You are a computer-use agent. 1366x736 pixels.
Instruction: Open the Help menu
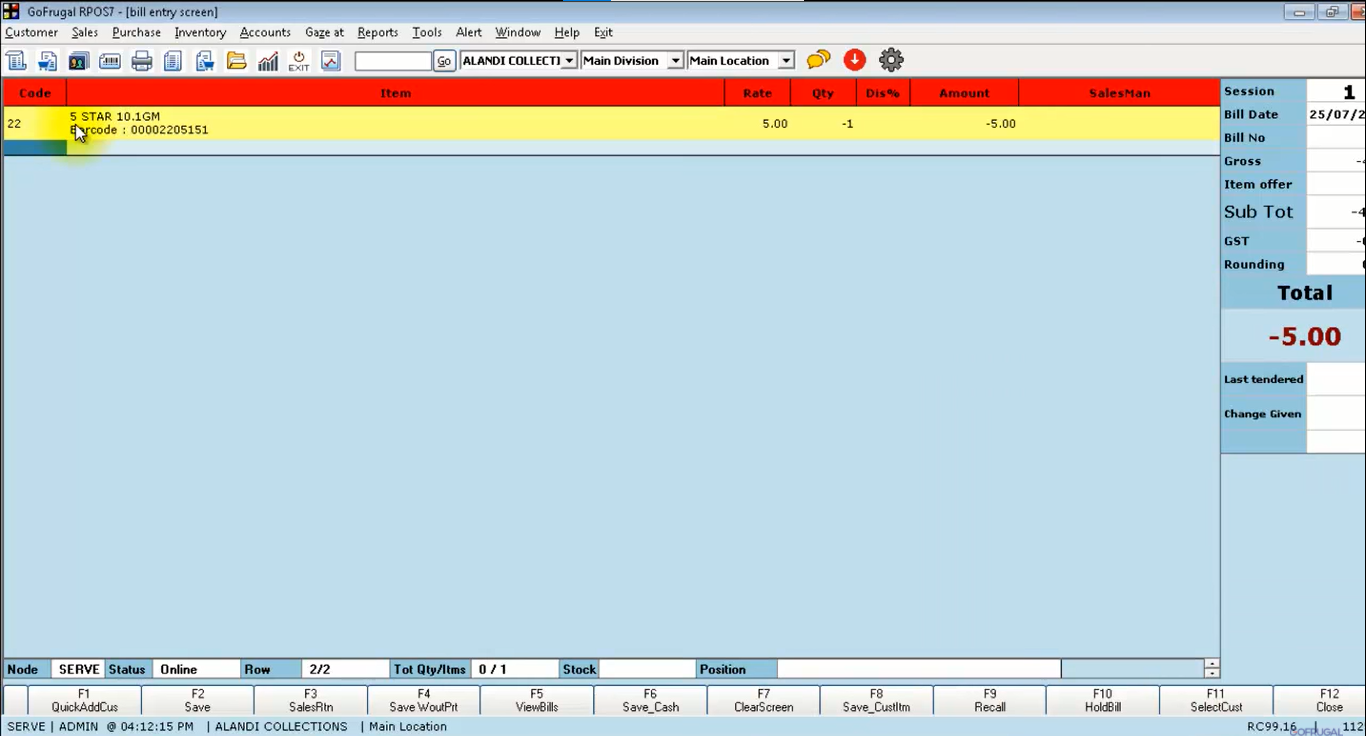pos(567,32)
